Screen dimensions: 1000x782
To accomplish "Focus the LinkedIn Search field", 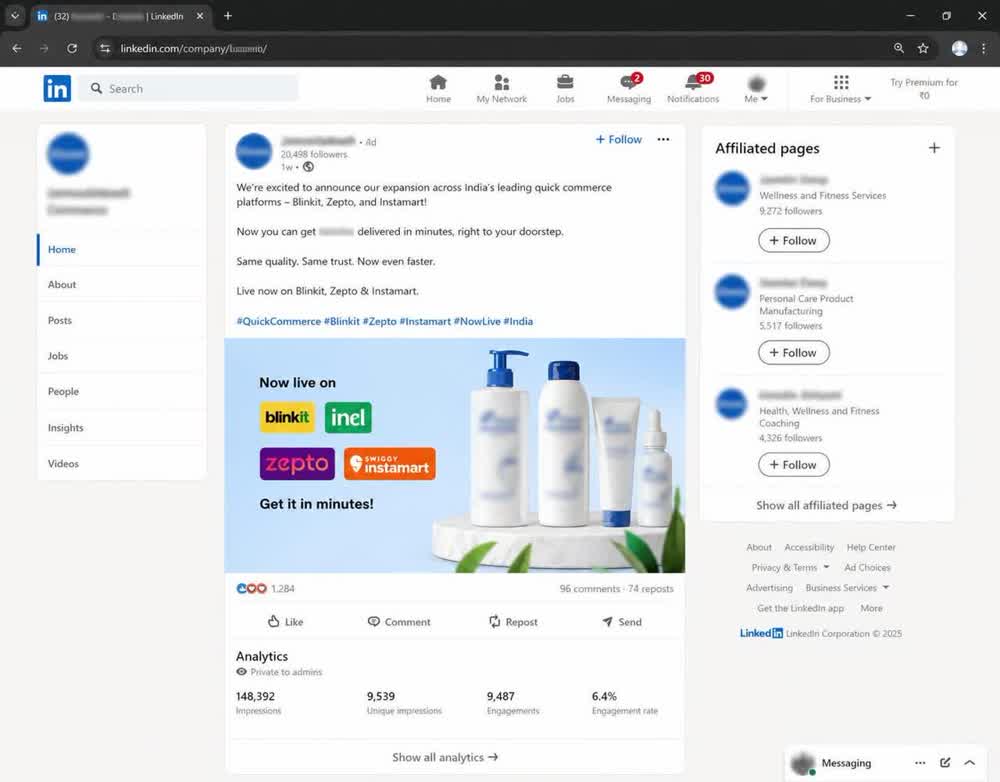I will coord(189,88).
